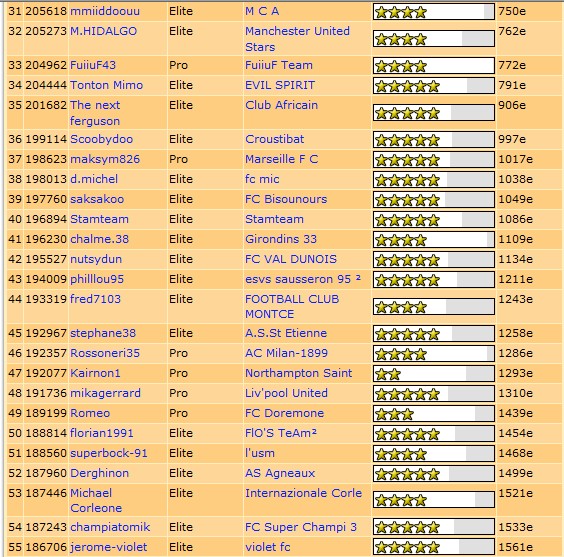The width and height of the screenshot is (564, 557).
Task: Click the rating bar for Internazionale Corle
Action: click(x=434, y=500)
